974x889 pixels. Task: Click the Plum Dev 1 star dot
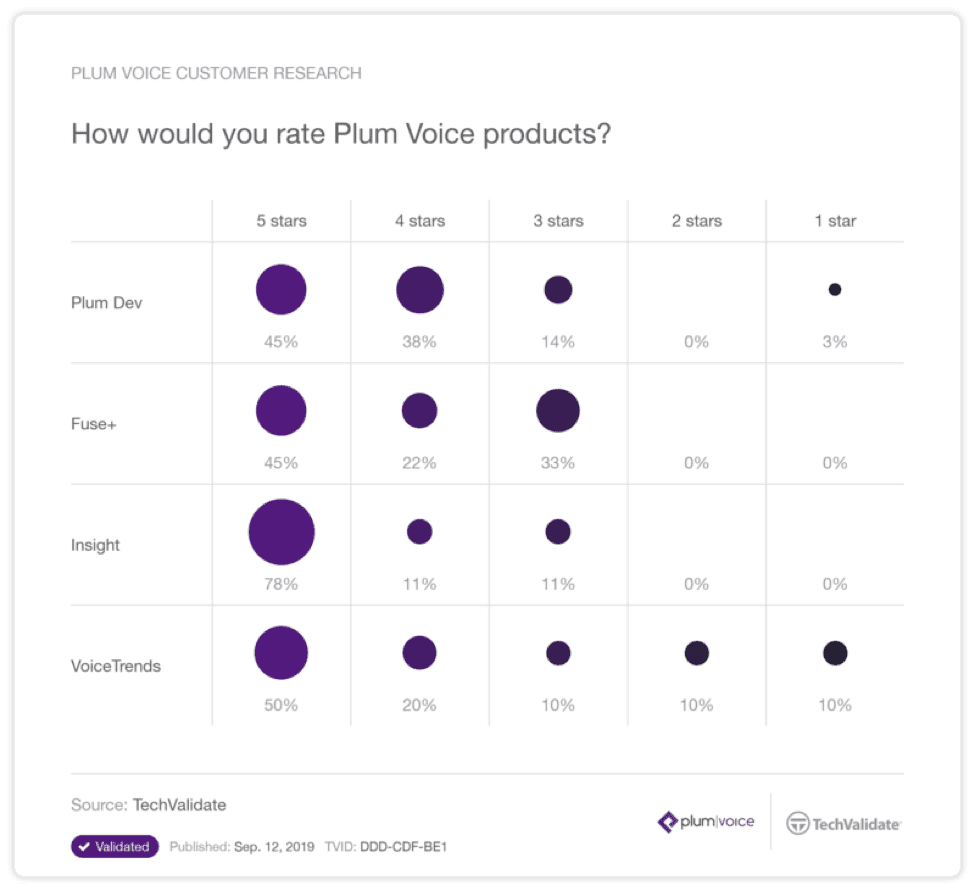835,289
